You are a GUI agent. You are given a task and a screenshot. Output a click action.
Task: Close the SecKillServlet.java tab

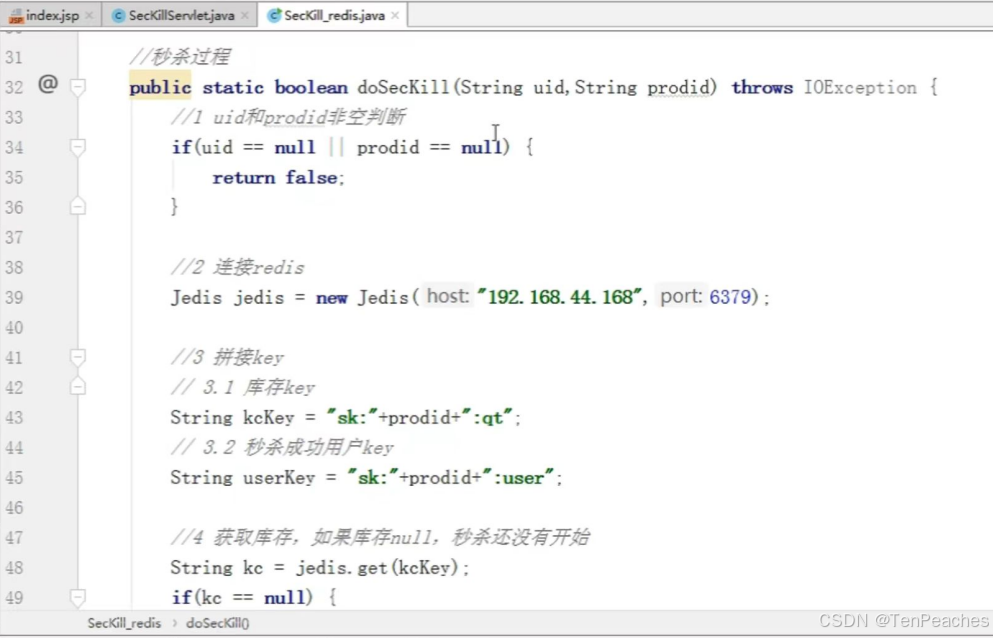click(244, 16)
